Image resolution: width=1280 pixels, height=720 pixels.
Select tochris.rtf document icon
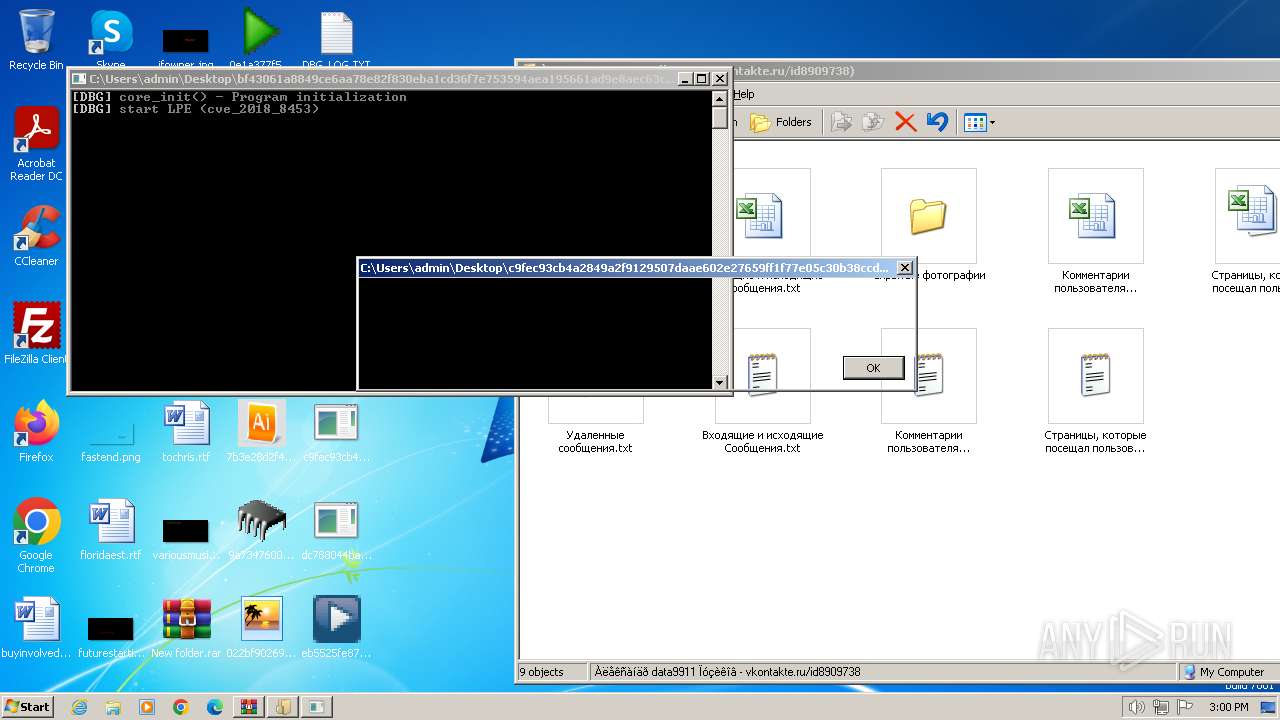tap(186, 431)
